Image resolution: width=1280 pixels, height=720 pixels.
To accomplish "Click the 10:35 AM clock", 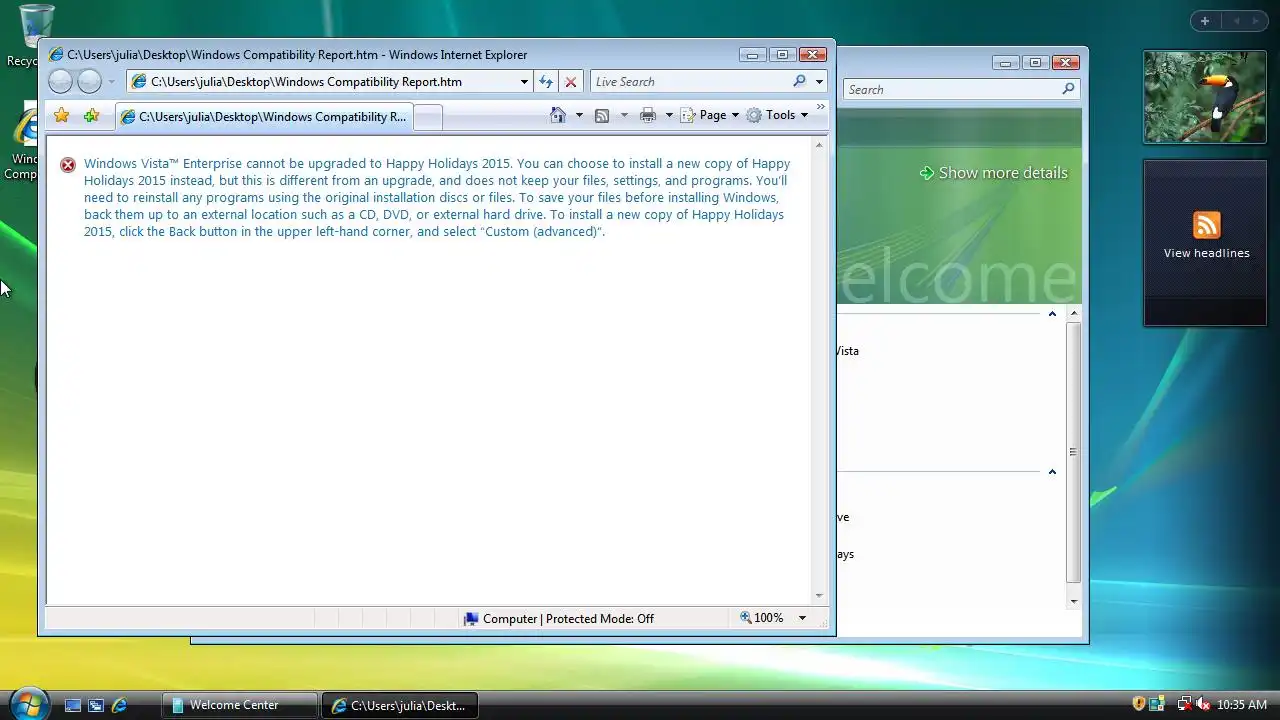I will 1242,705.
